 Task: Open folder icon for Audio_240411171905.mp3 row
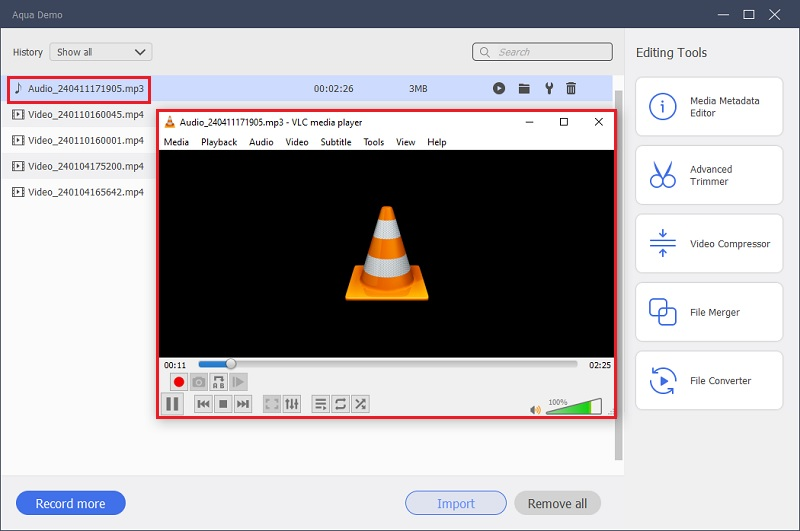point(524,88)
